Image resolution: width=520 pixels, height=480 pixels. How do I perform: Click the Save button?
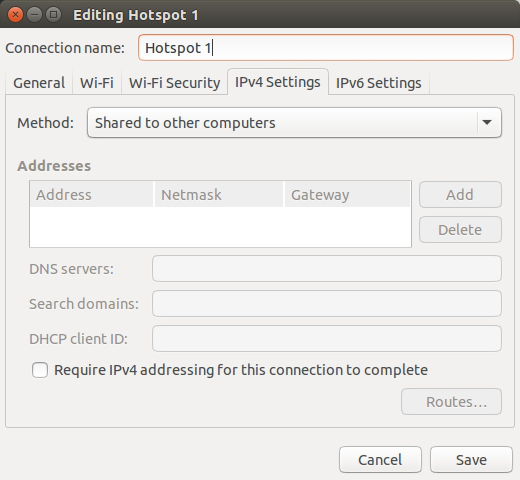click(x=471, y=460)
